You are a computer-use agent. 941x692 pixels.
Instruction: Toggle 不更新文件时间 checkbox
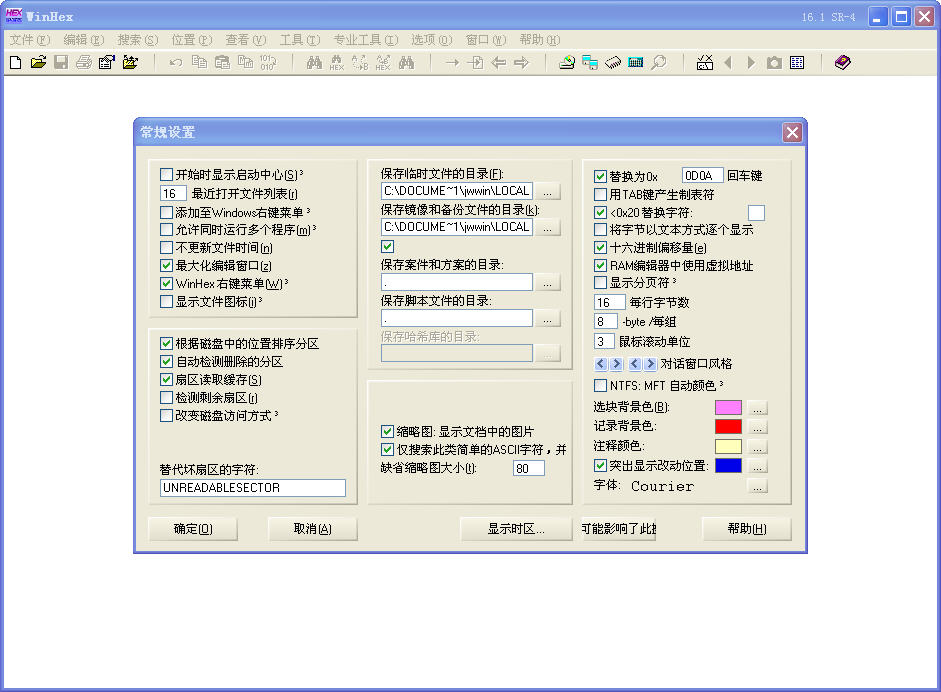pos(166,248)
